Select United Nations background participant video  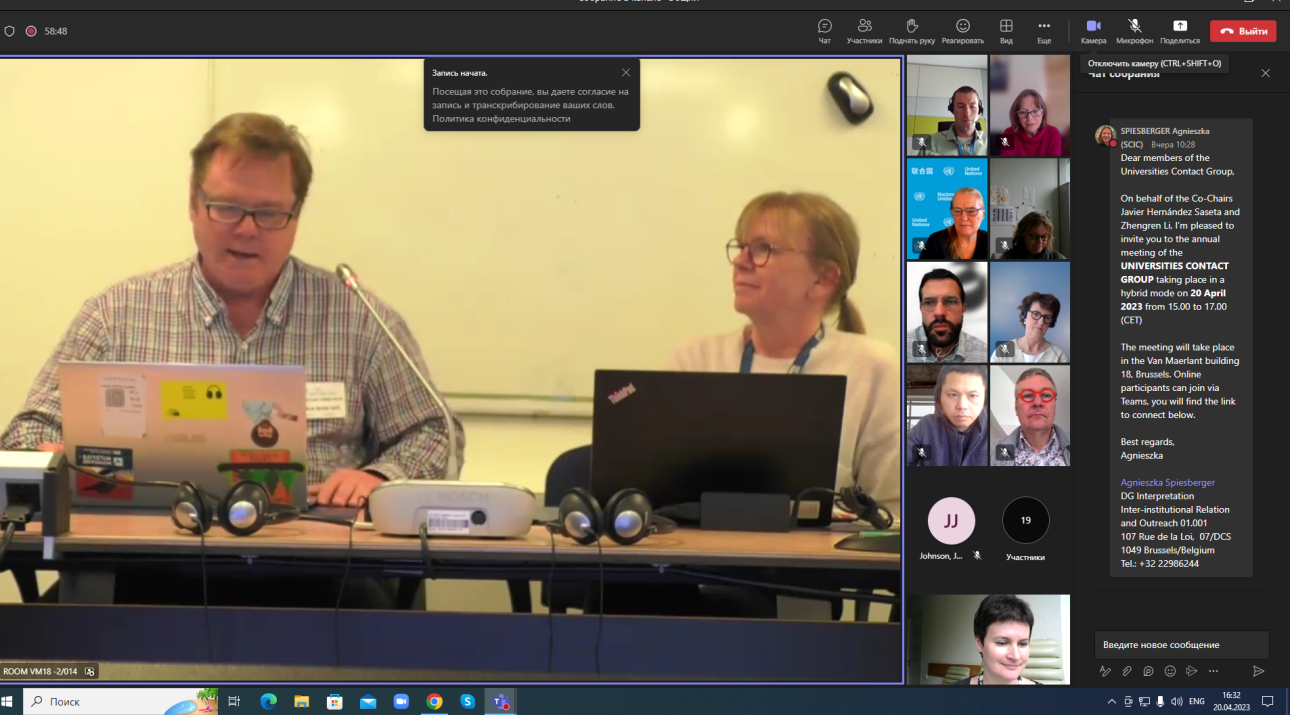point(947,209)
